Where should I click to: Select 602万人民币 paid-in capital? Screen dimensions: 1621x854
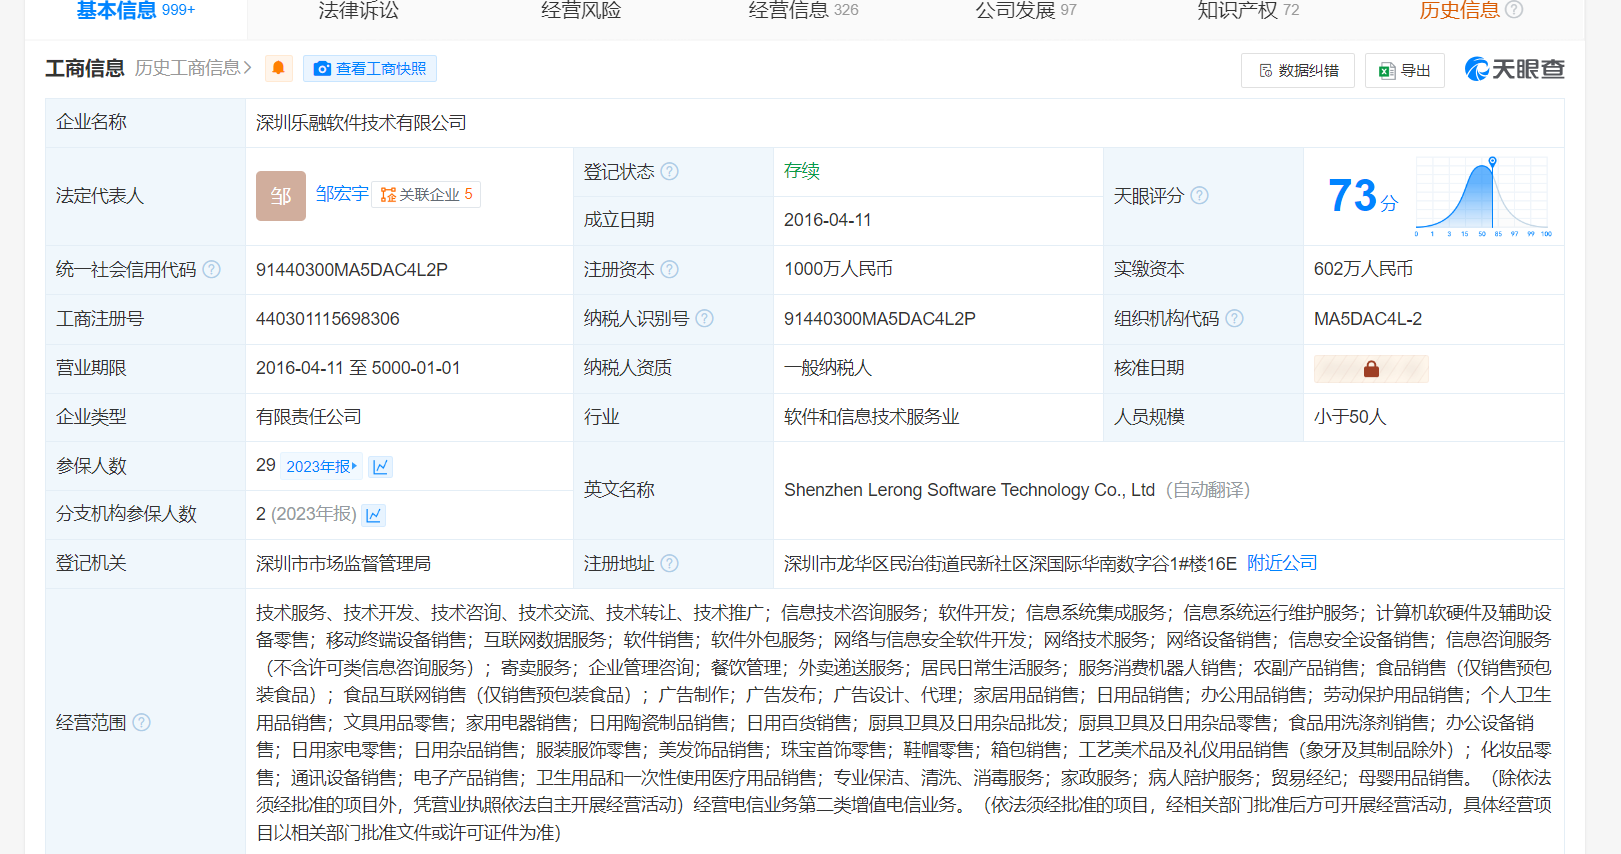(1363, 269)
